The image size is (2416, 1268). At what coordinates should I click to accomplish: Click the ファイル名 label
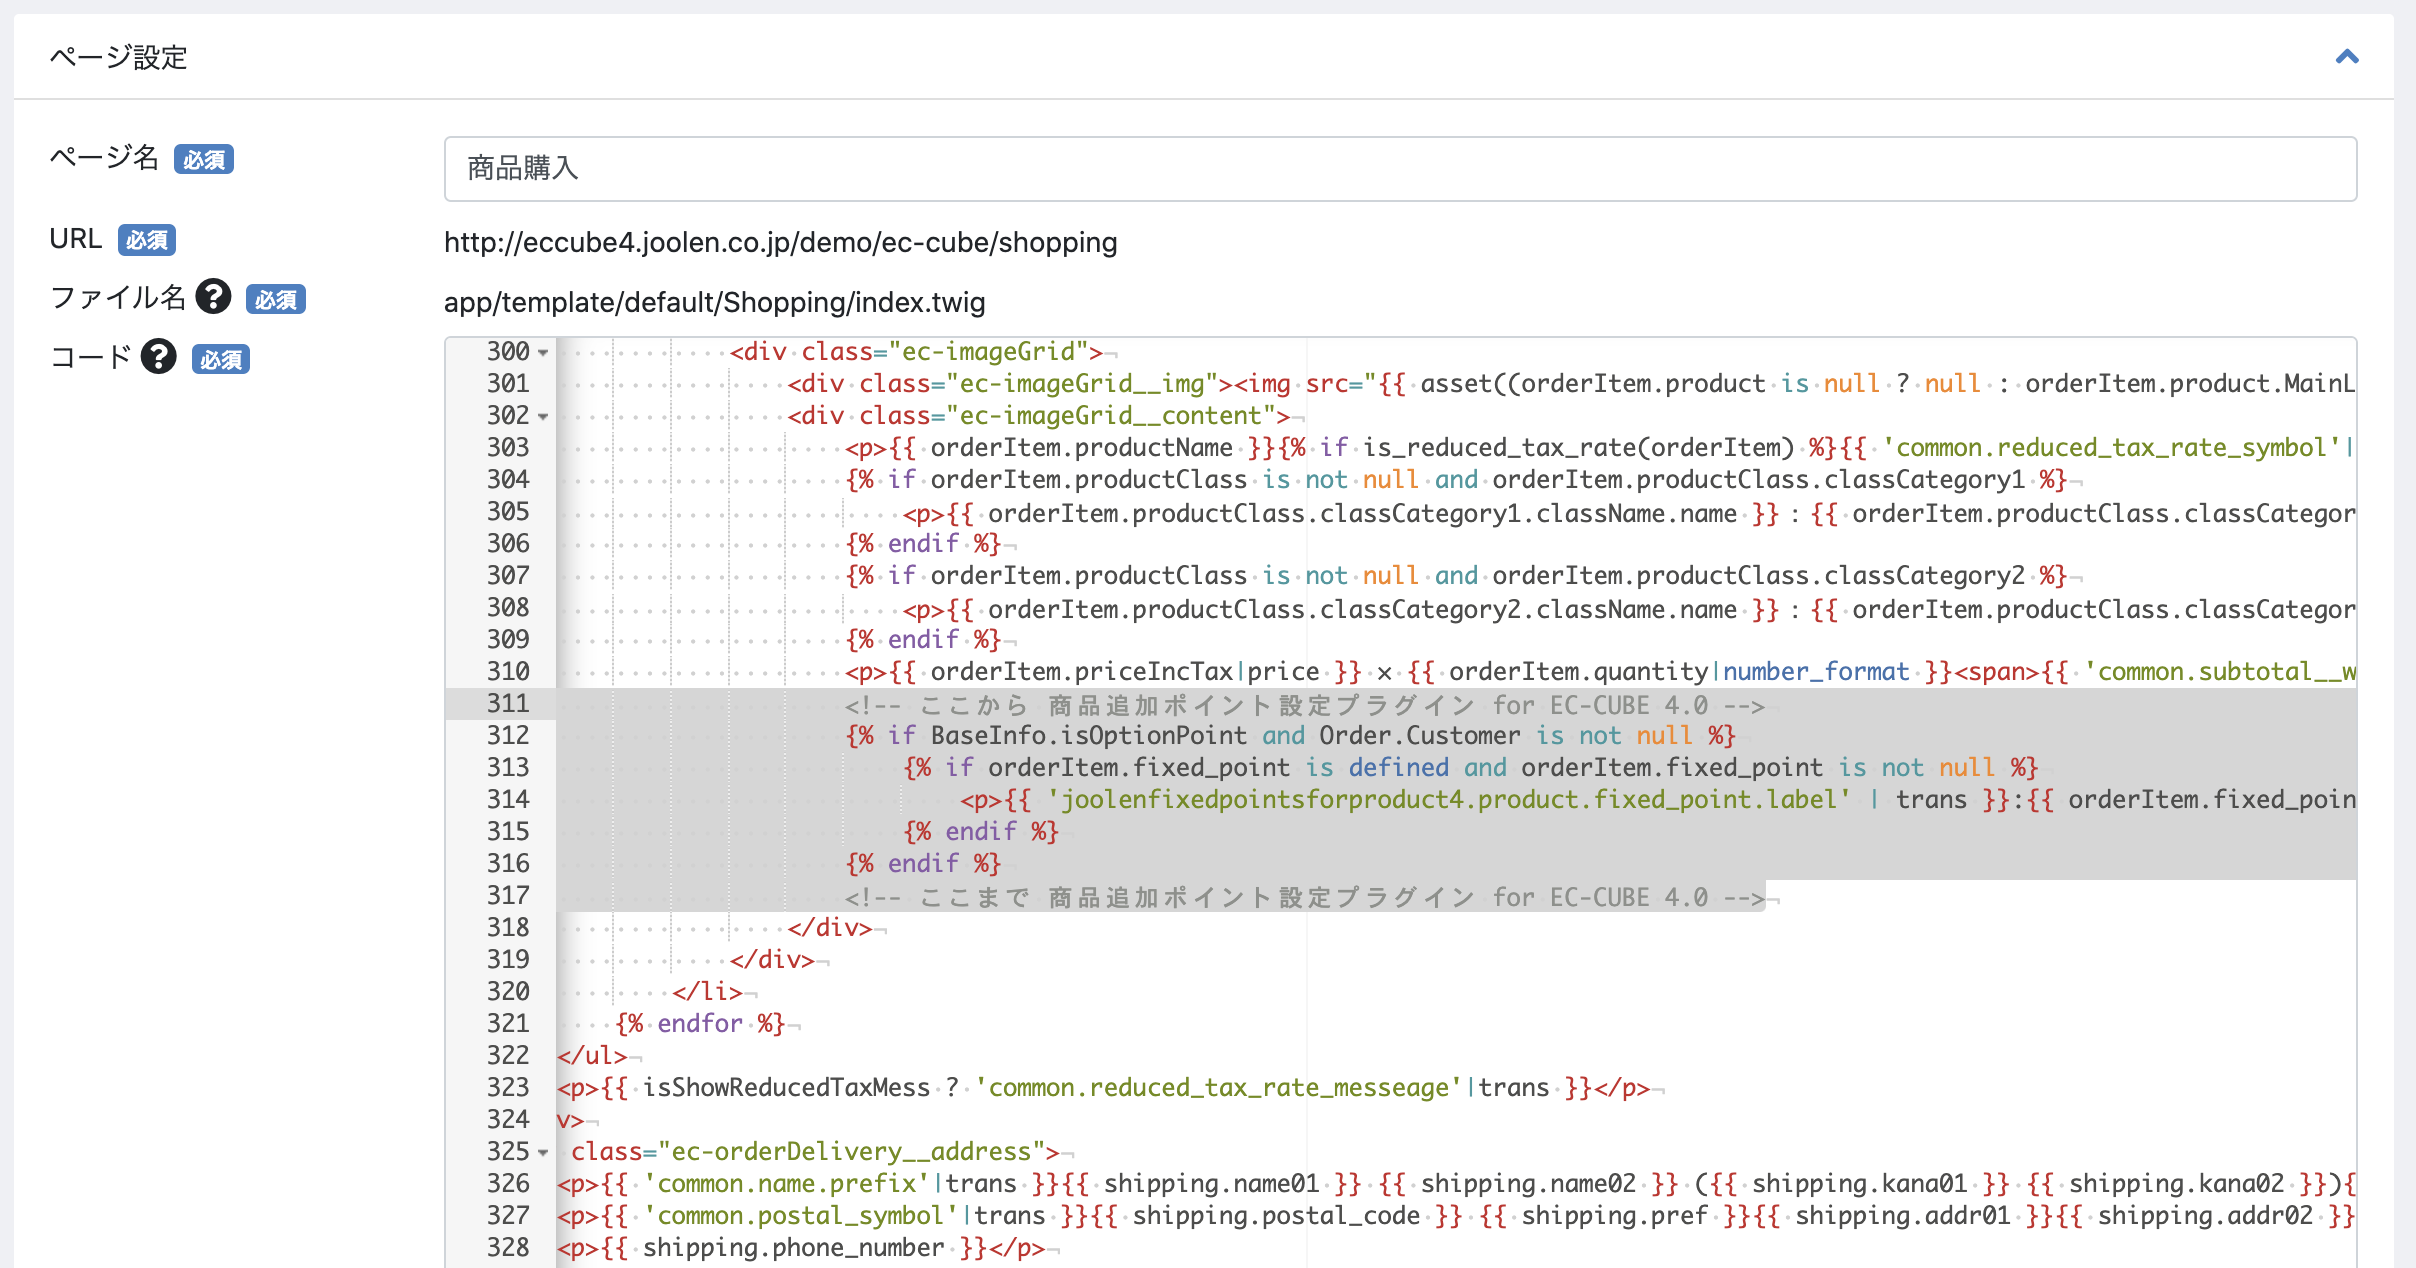pos(118,297)
